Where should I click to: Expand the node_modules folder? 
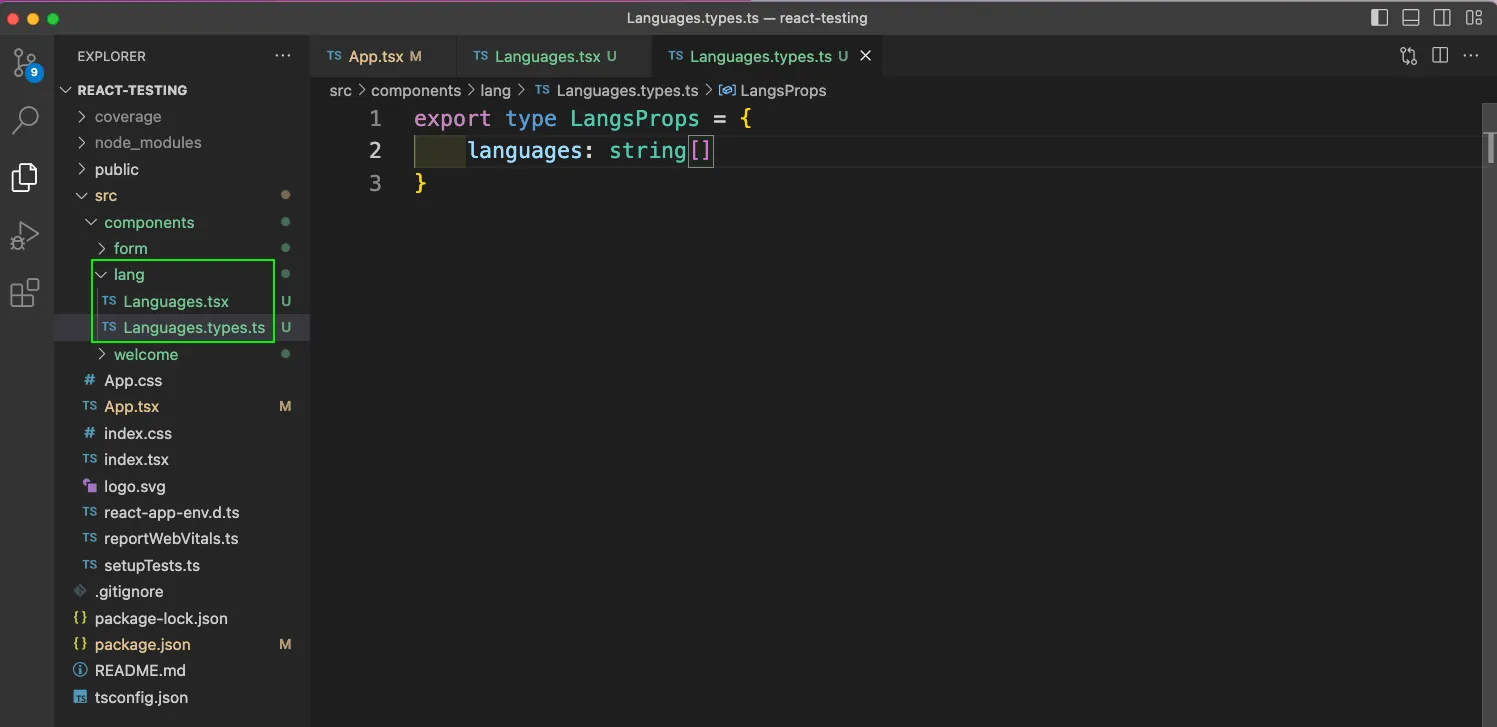182,143
